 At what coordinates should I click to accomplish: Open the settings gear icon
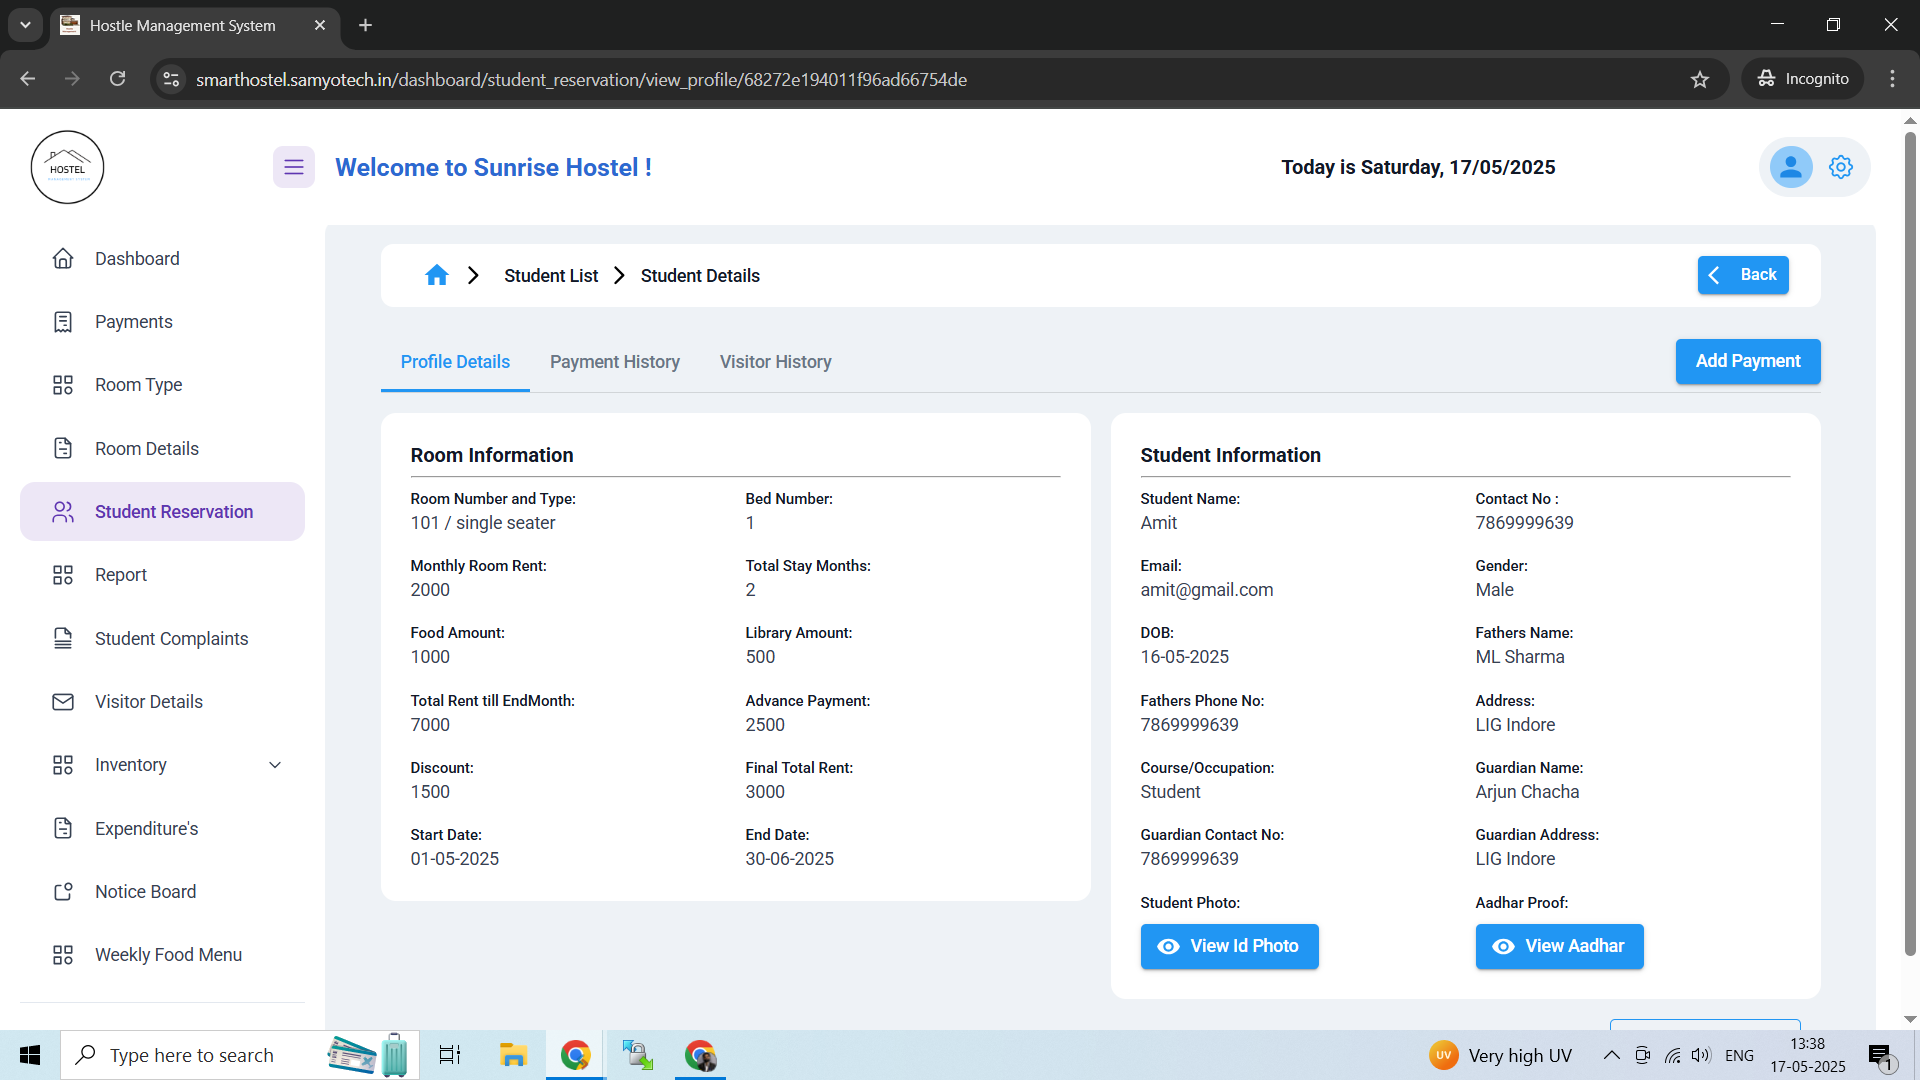(1841, 167)
